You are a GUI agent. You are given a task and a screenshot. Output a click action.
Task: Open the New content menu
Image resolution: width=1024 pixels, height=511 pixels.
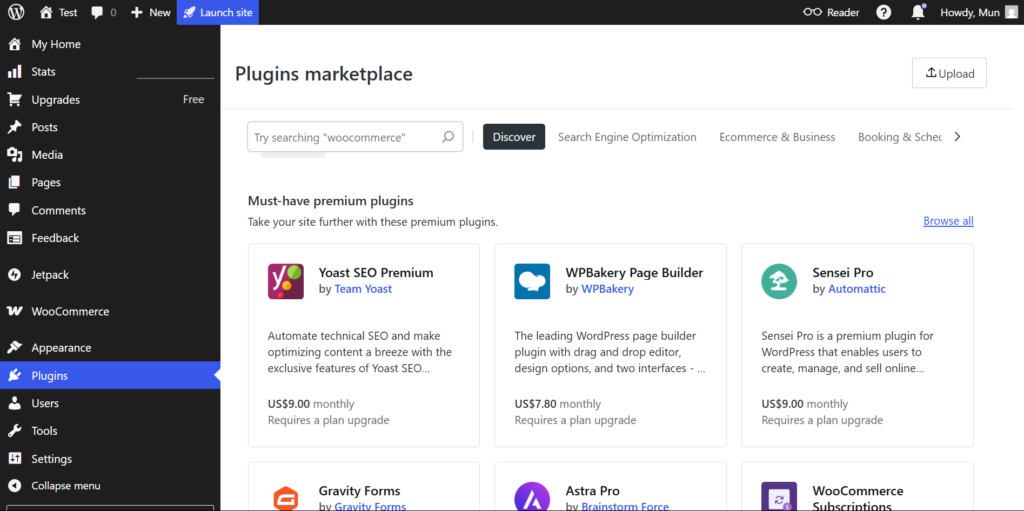tap(150, 13)
